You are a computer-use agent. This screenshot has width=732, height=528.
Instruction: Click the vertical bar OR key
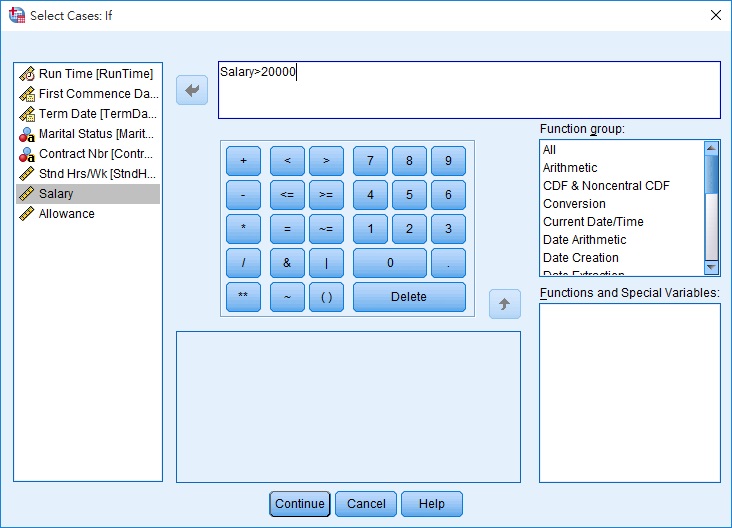326,263
